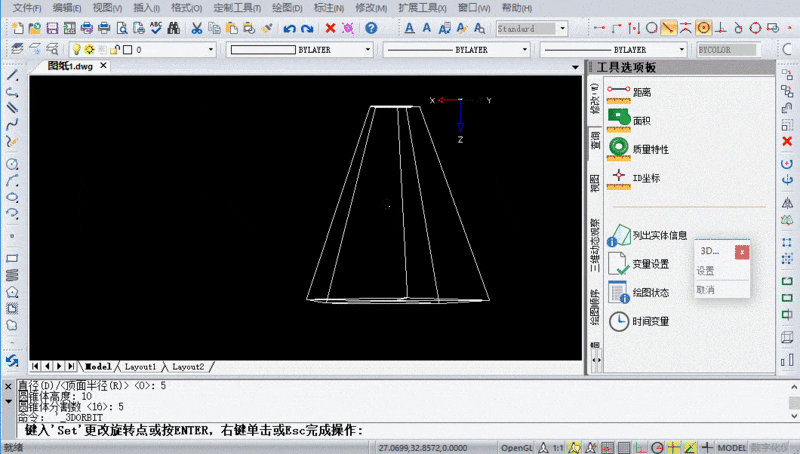Click the BYCOLOR plot style box
Screen dimensions: 800x454
coord(726,48)
